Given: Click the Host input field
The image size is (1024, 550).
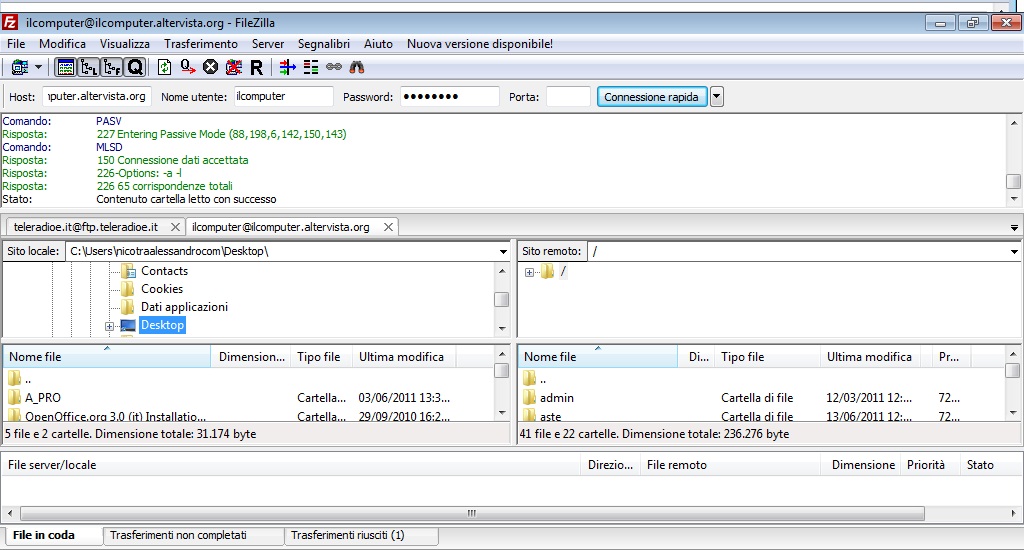Looking at the screenshot, I should coord(97,97).
